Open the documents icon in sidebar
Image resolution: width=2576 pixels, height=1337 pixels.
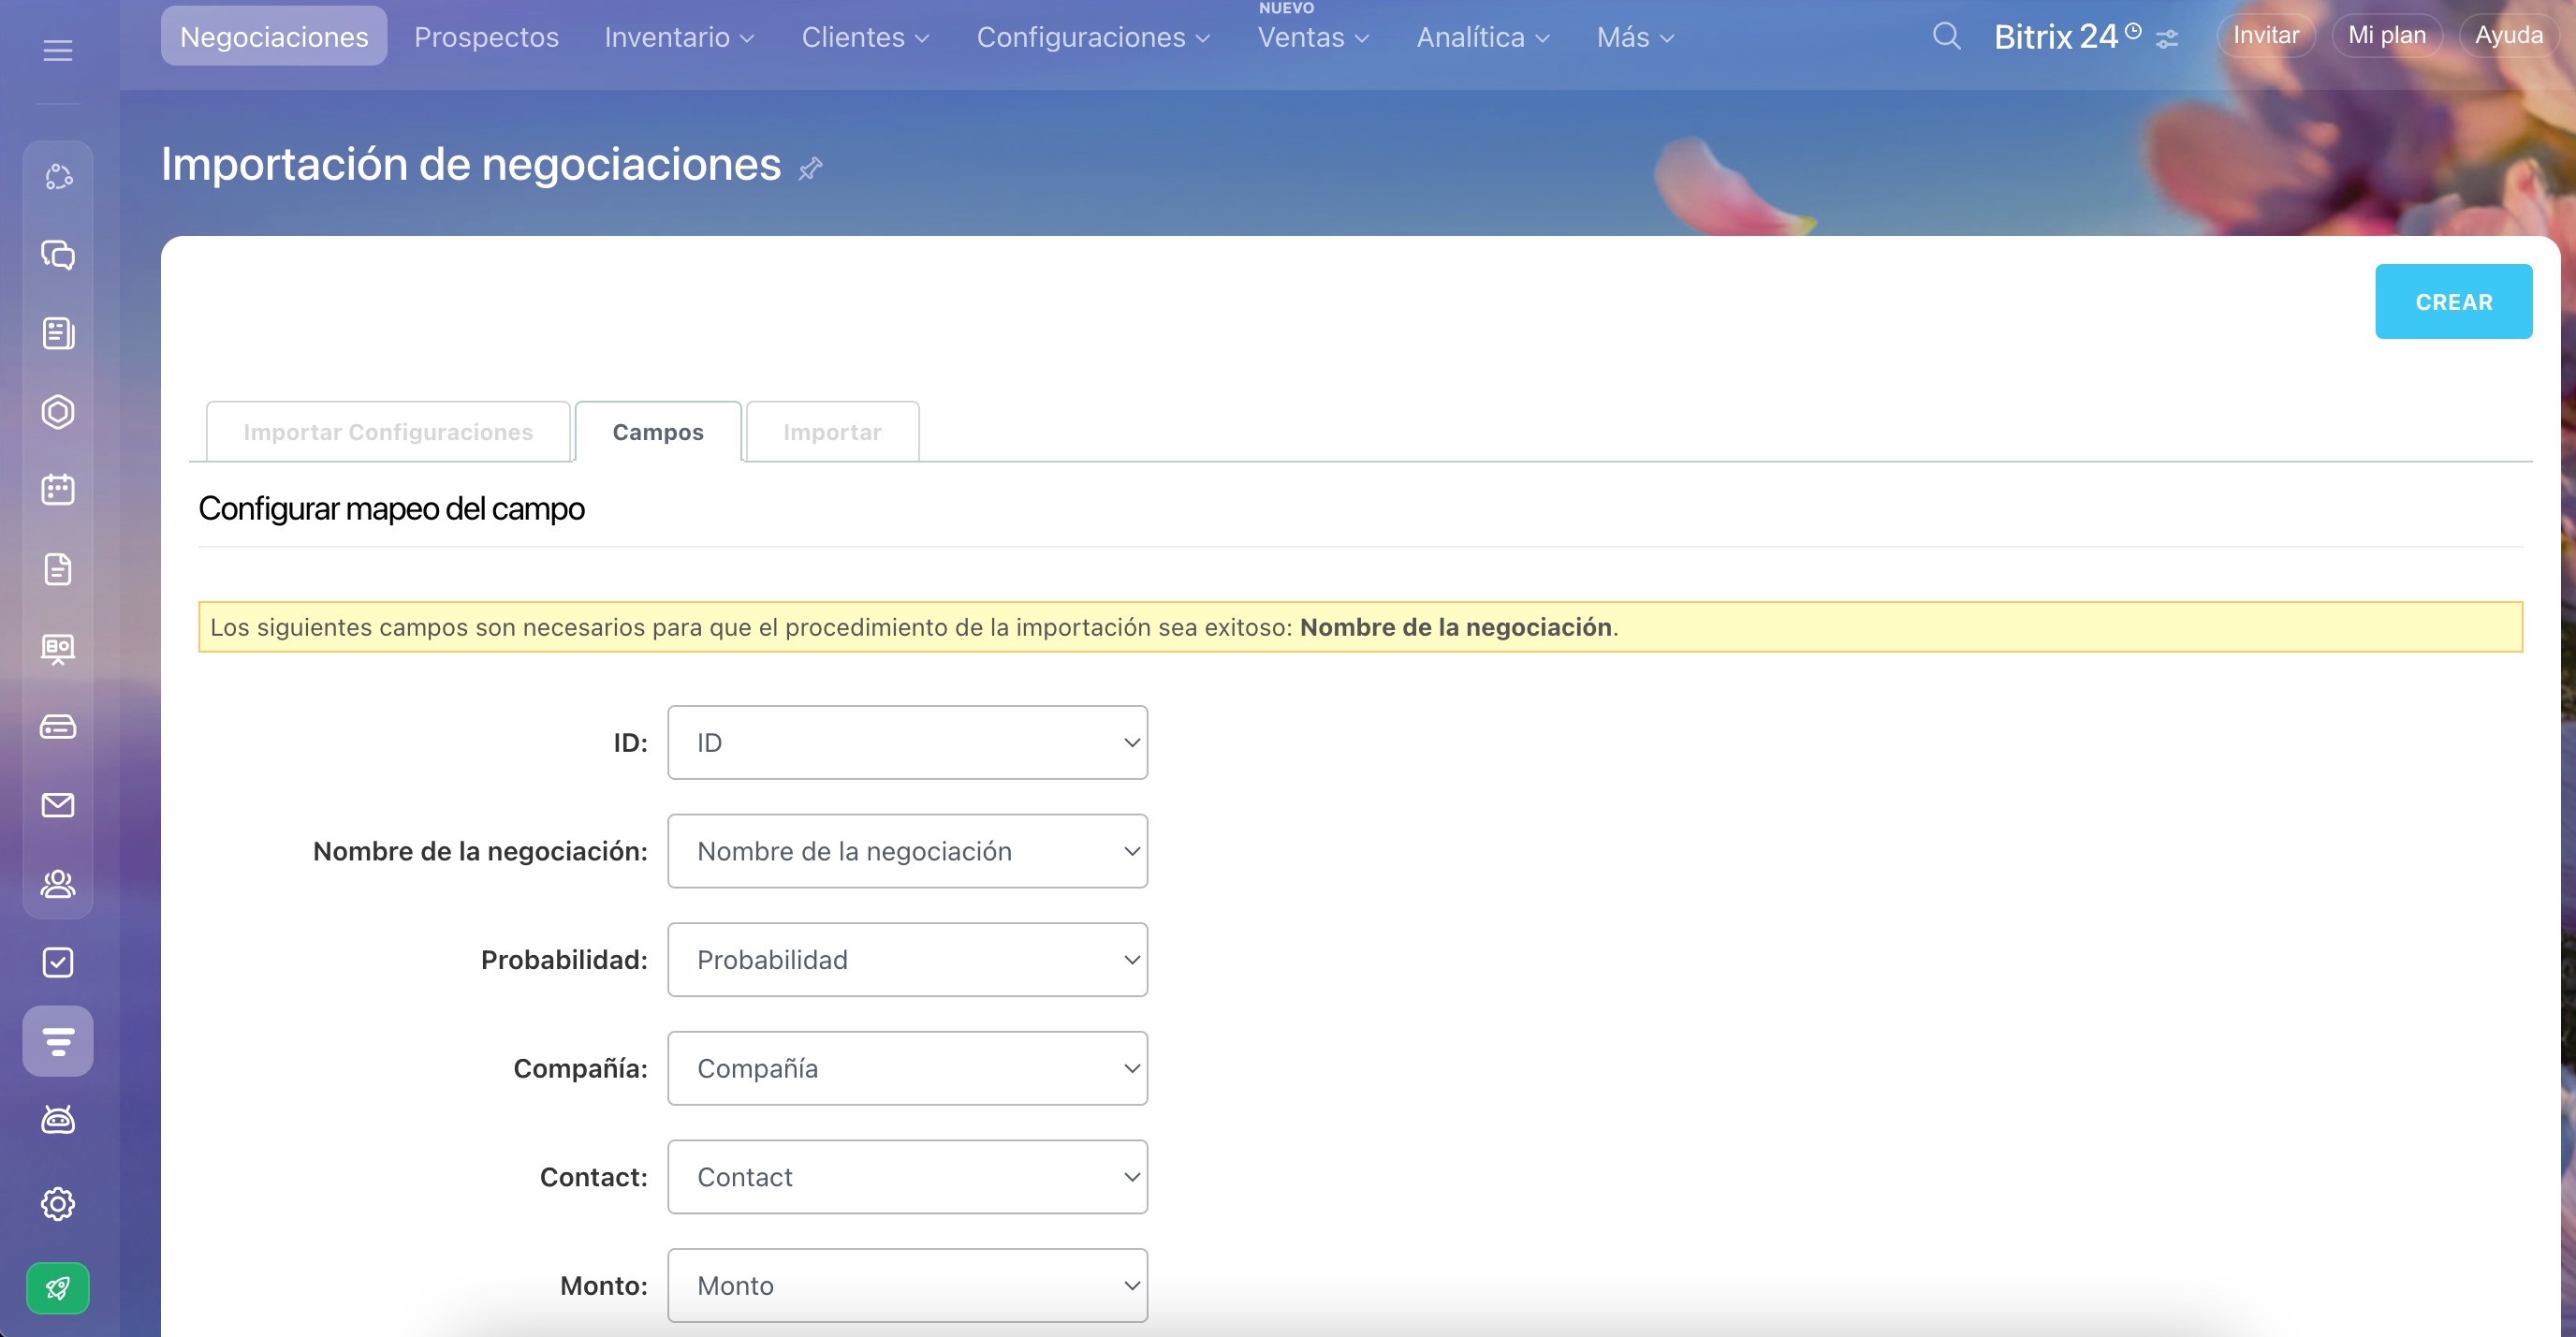tap(58, 569)
